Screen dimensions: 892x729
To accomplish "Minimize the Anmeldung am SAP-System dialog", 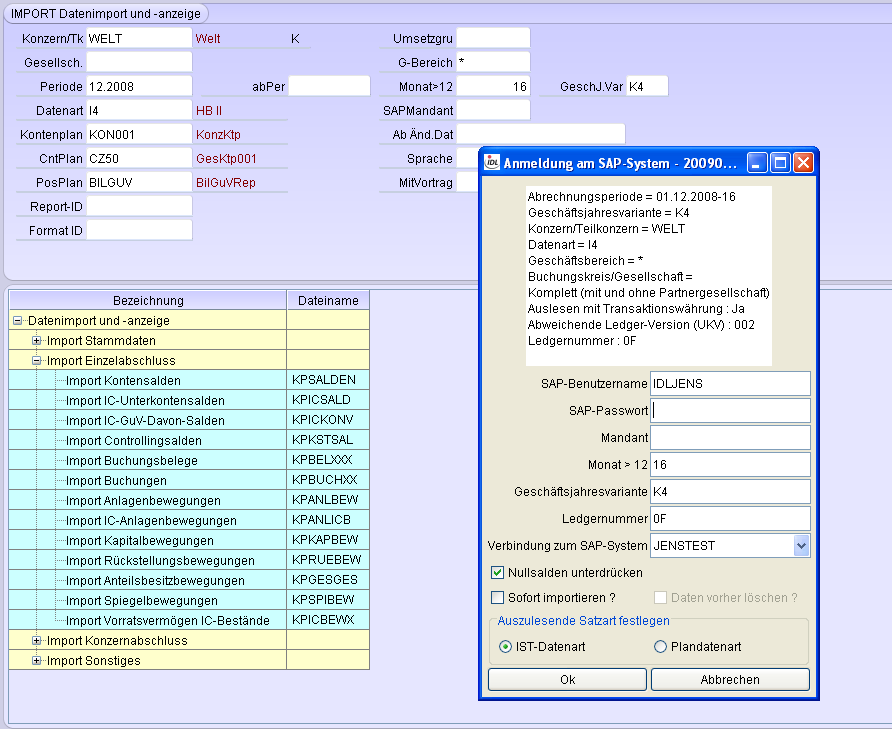I will click(x=757, y=163).
